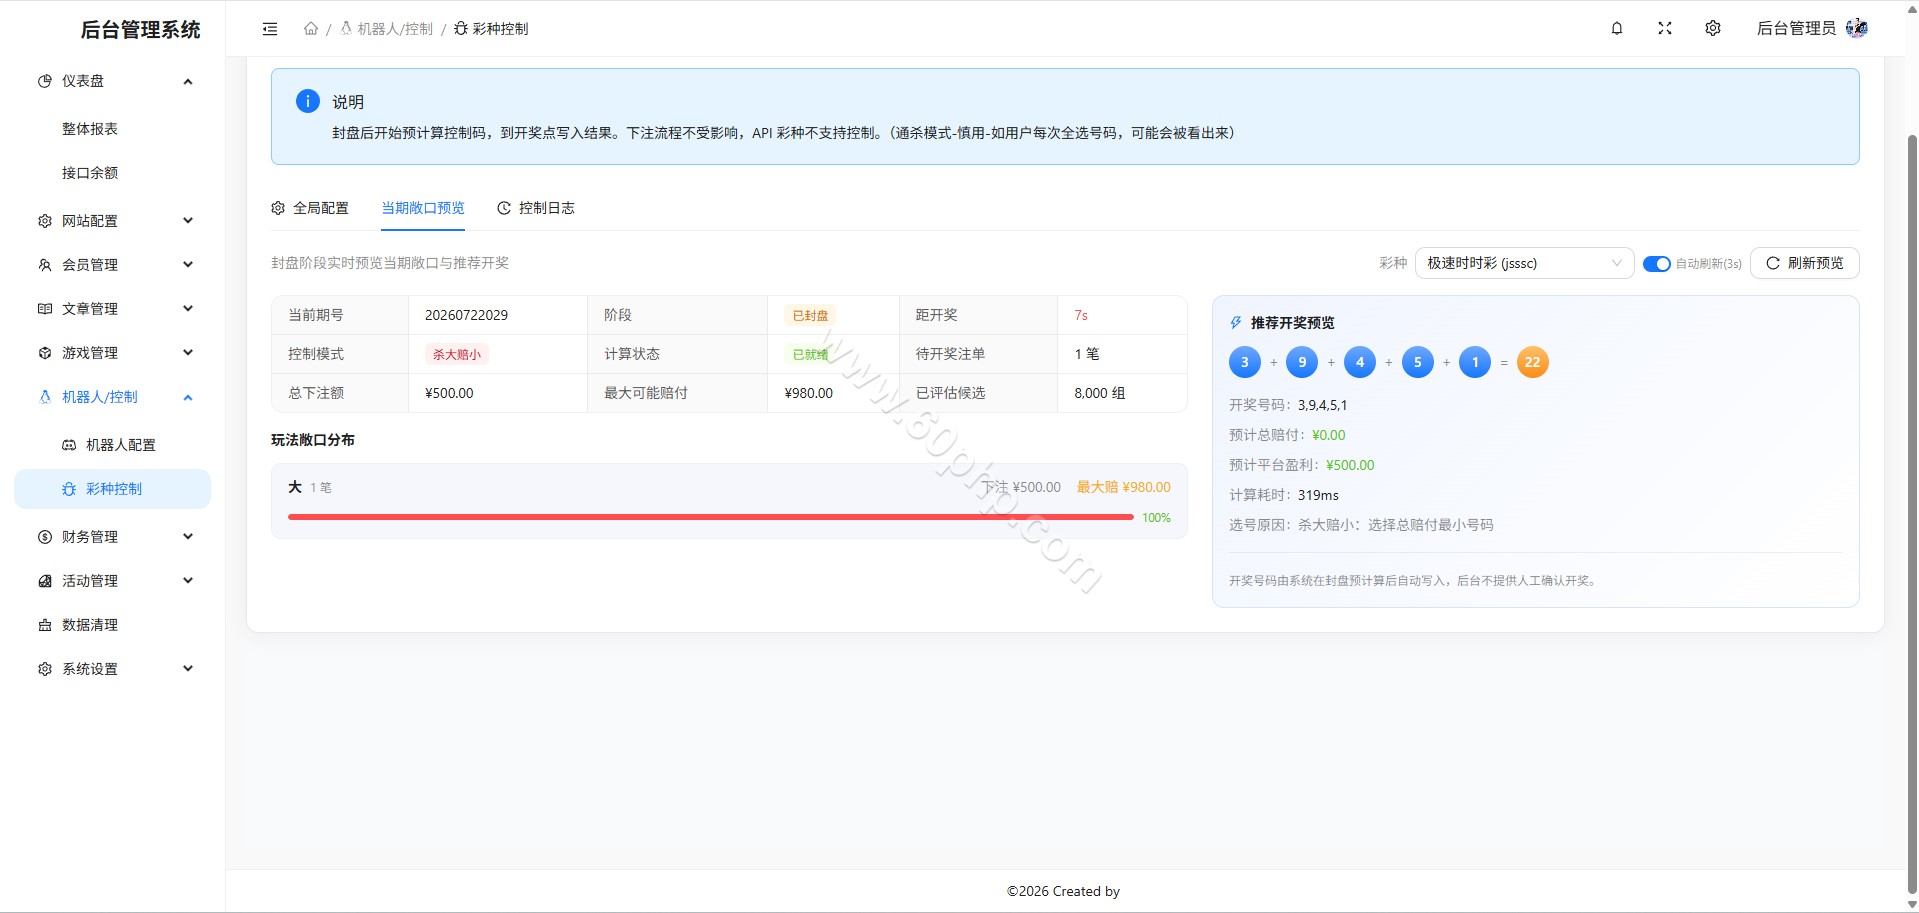
Task: Switch to the 全局配置 tab
Action: point(310,208)
